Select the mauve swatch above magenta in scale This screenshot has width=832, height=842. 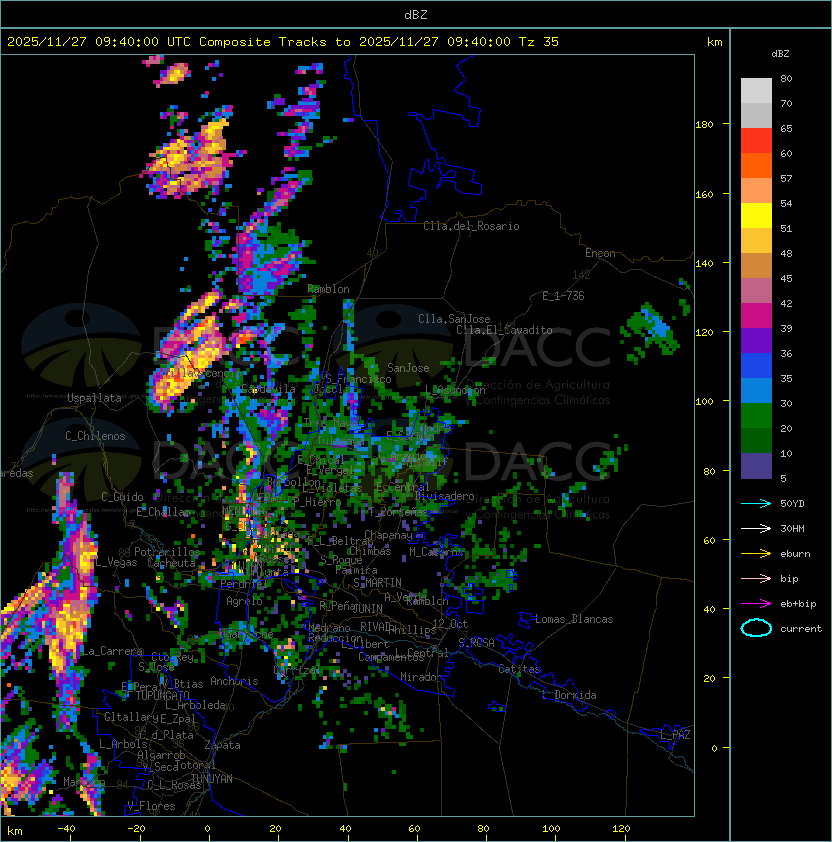pos(756,291)
